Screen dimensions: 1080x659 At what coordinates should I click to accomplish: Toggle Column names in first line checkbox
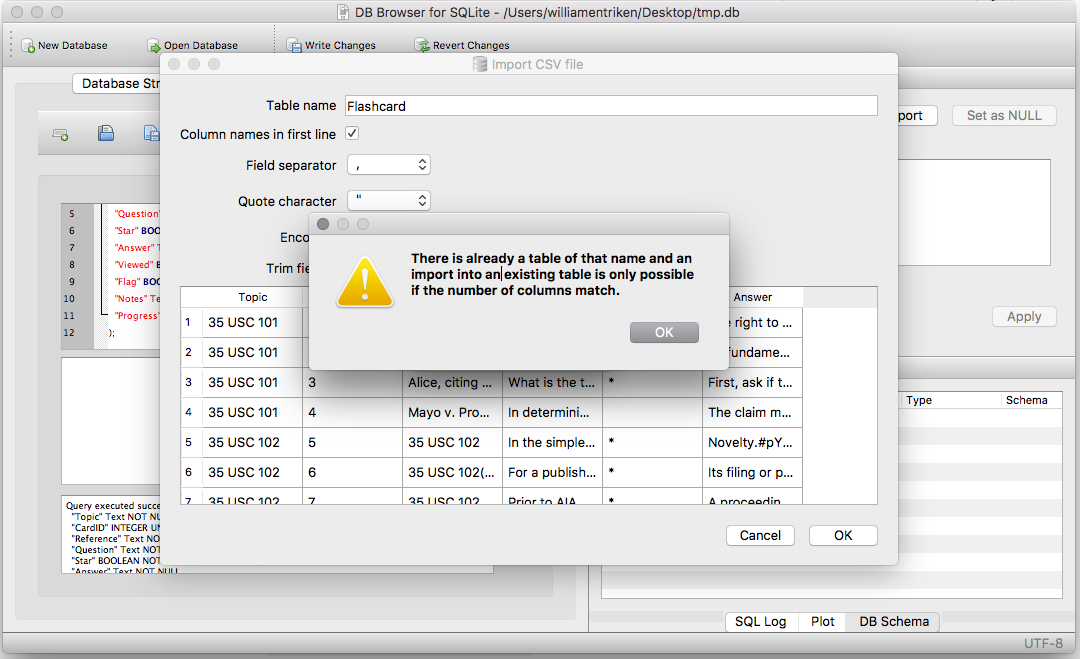[x=352, y=134]
